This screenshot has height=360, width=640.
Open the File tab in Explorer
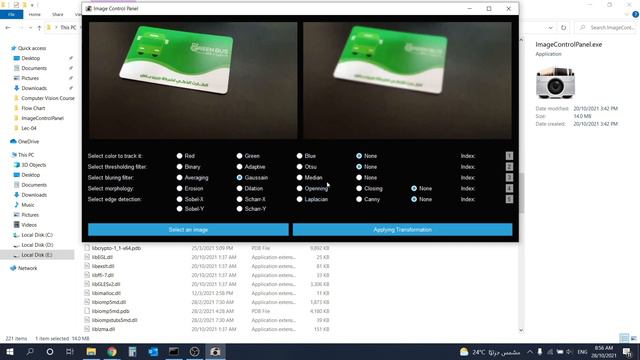pyautogui.click(x=11, y=14)
